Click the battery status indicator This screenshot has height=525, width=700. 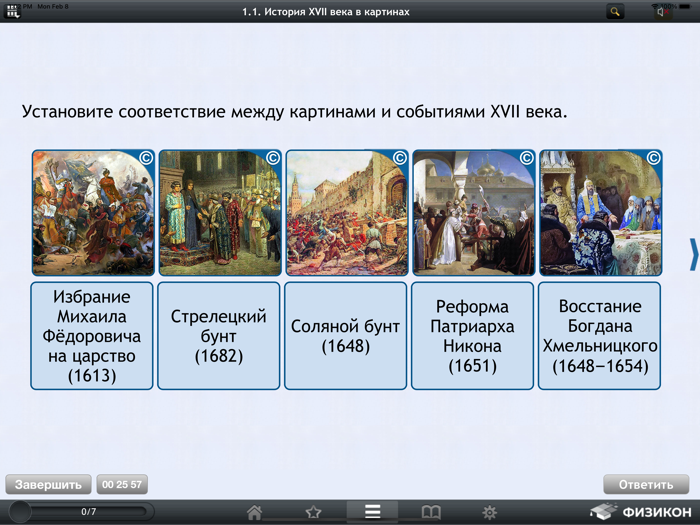(684, 6)
